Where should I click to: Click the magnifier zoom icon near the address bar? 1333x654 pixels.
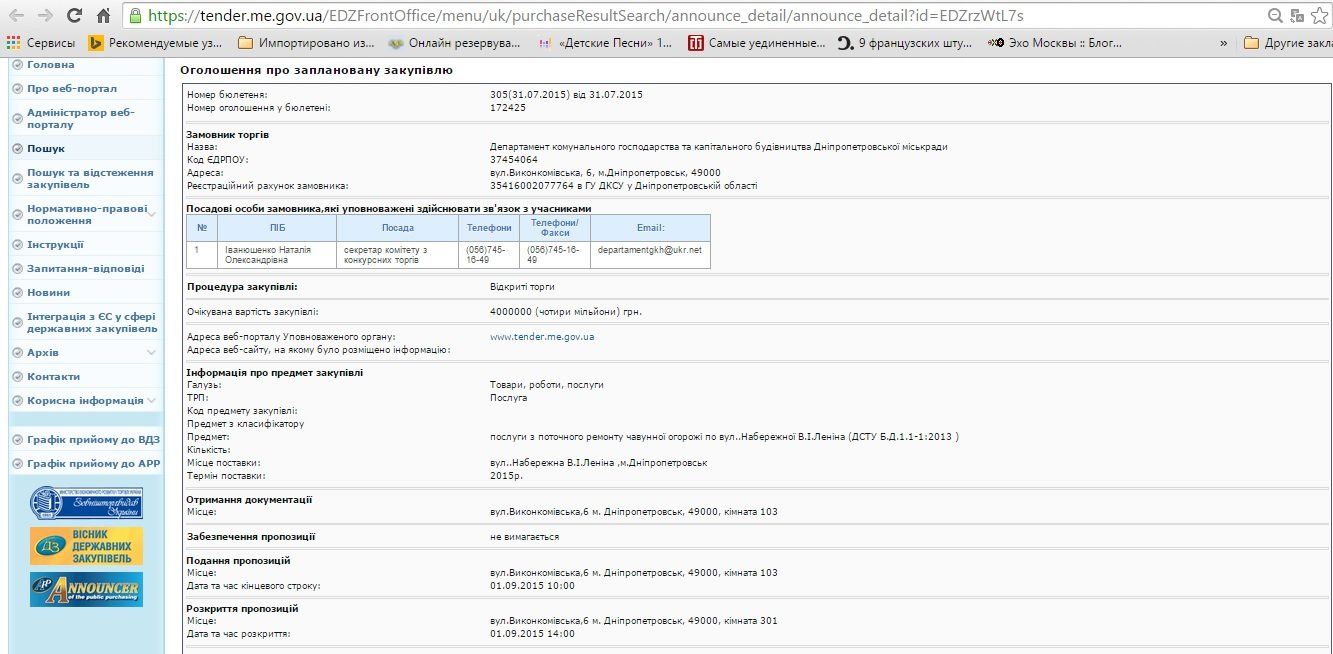click(1273, 15)
